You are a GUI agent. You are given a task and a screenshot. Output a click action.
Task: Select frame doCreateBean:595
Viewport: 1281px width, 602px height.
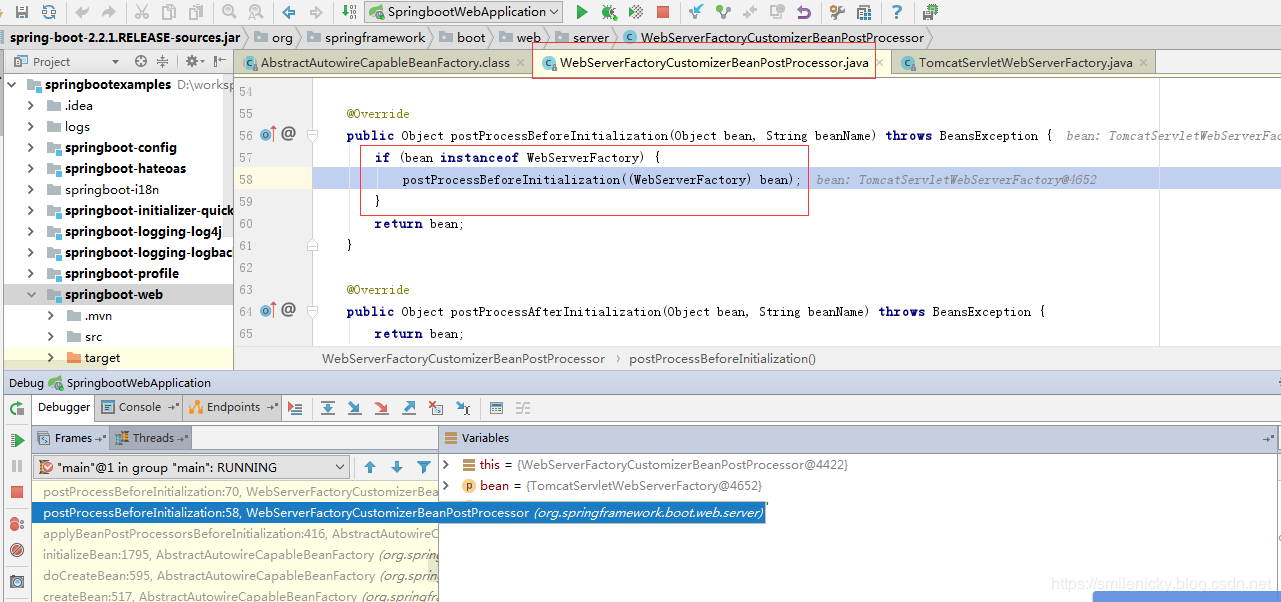(x=236, y=576)
